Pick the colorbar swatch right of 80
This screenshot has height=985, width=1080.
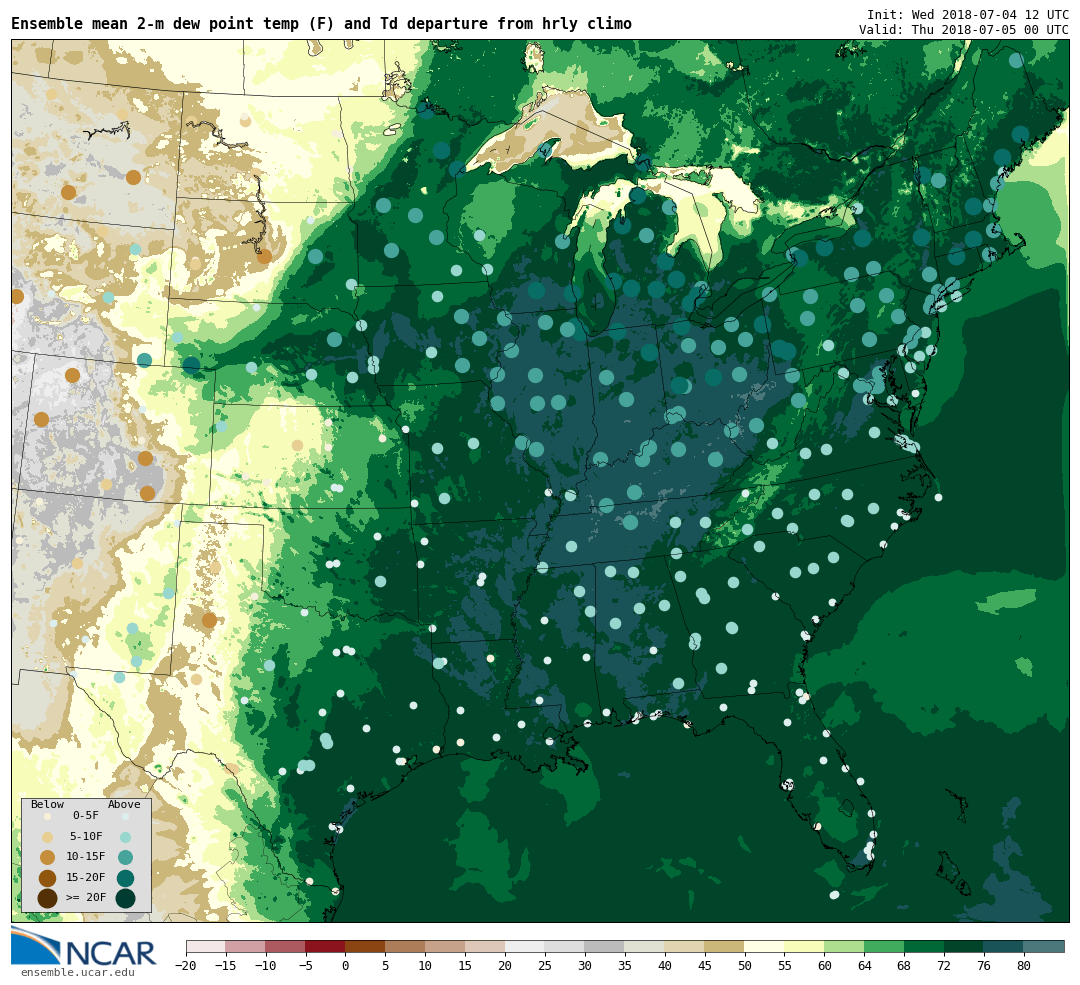pyautogui.click(x=1044, y=946)
